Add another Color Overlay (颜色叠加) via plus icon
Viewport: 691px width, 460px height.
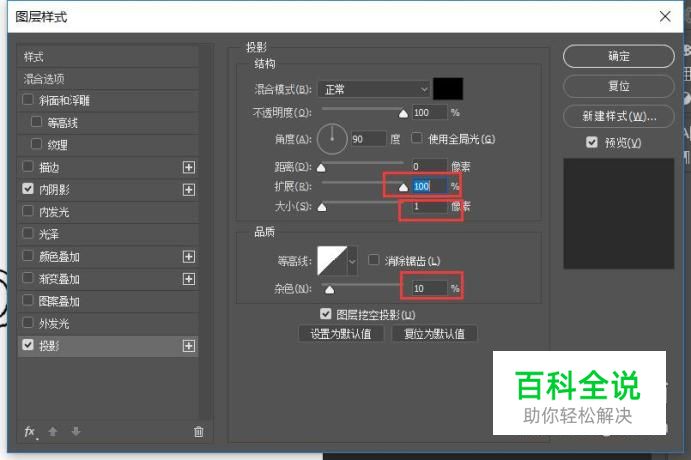[189, 256]
